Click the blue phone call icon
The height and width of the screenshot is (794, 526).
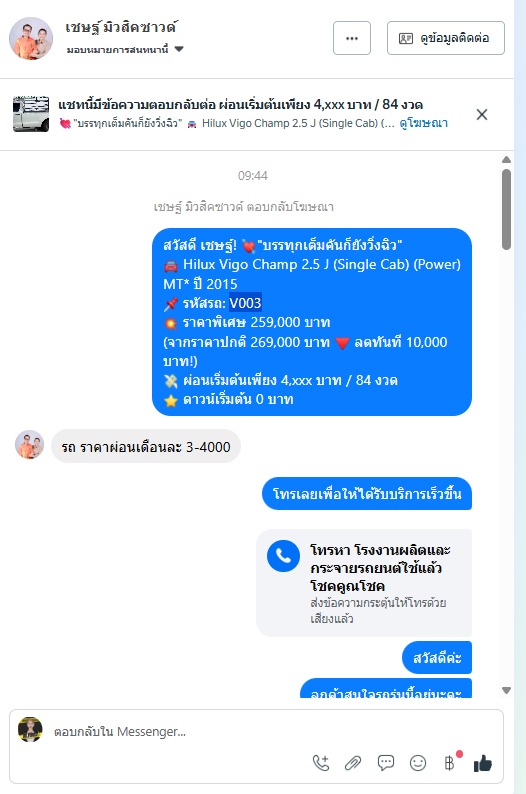[x=284, y=556]
